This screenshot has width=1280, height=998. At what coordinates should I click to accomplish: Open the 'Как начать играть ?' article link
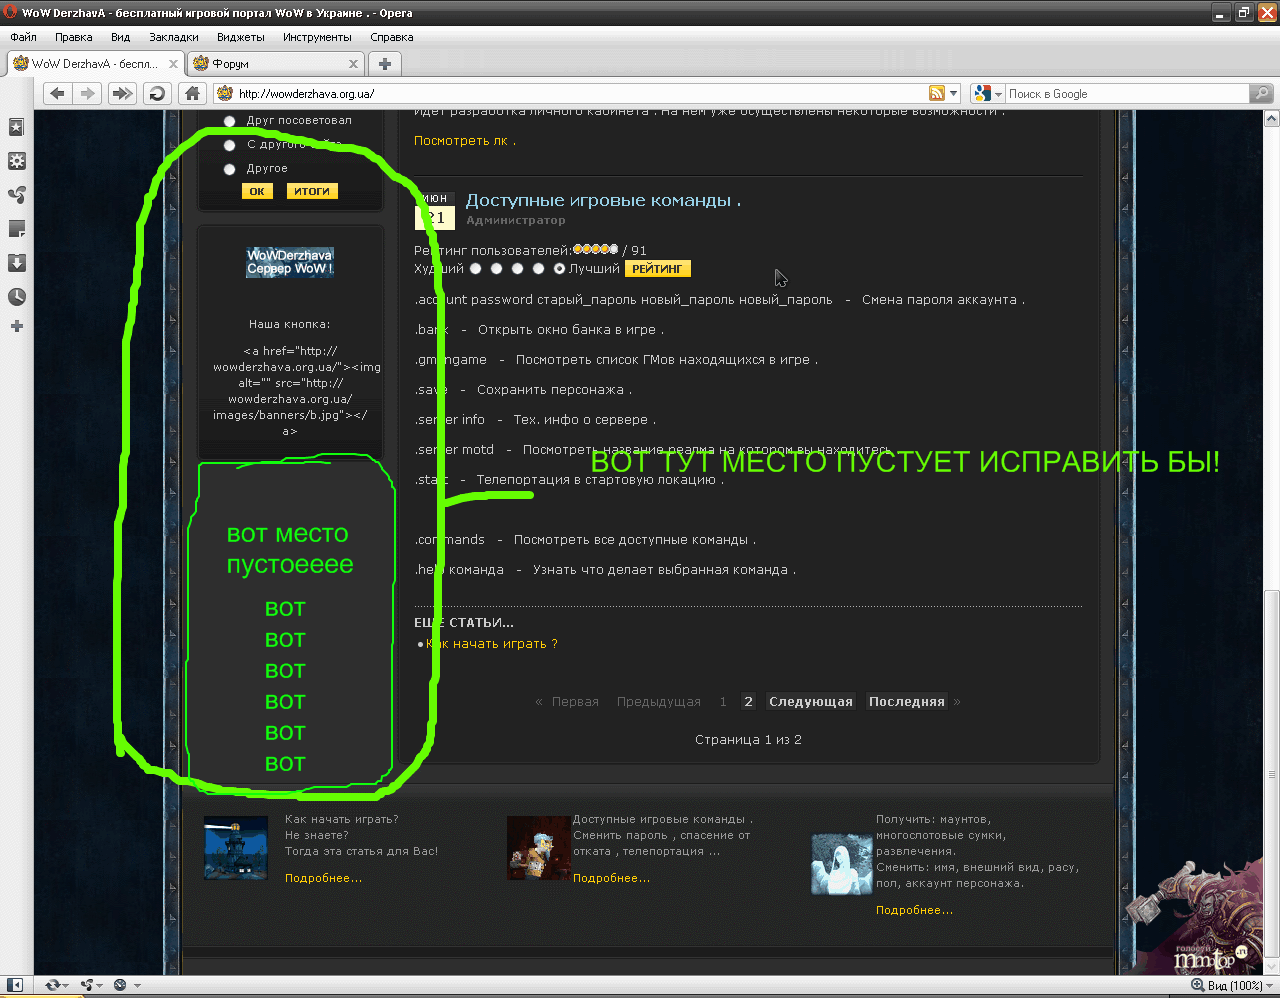click(x=492, y=644)
